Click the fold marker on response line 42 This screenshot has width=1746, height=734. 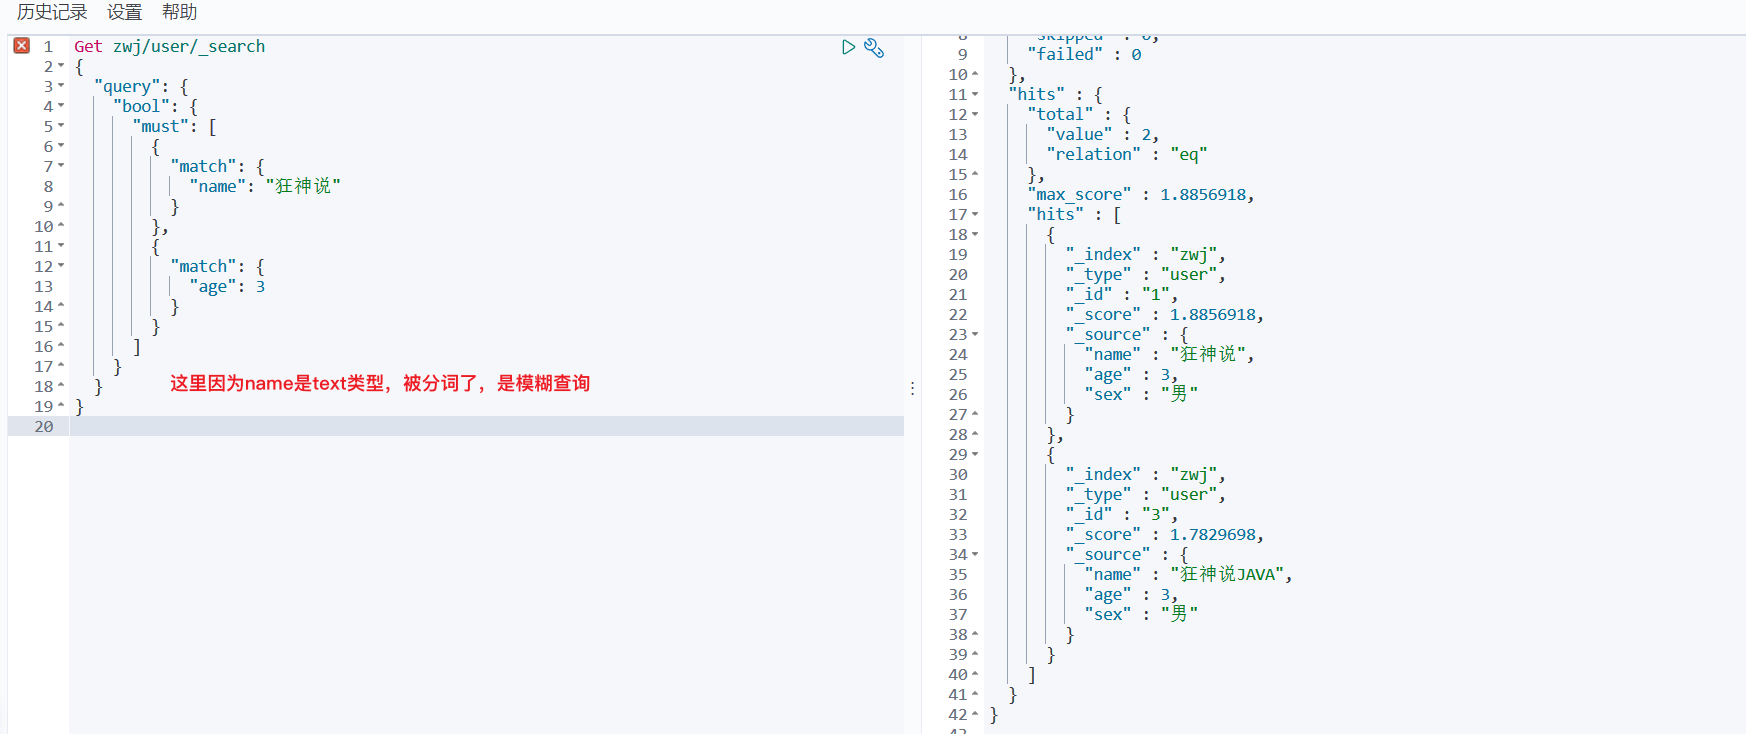pyautogui.click(x=975, y=714)
